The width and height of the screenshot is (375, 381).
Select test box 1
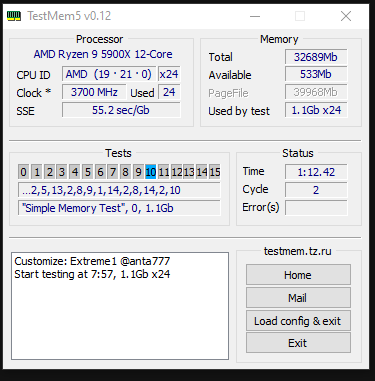click(36, 172)
